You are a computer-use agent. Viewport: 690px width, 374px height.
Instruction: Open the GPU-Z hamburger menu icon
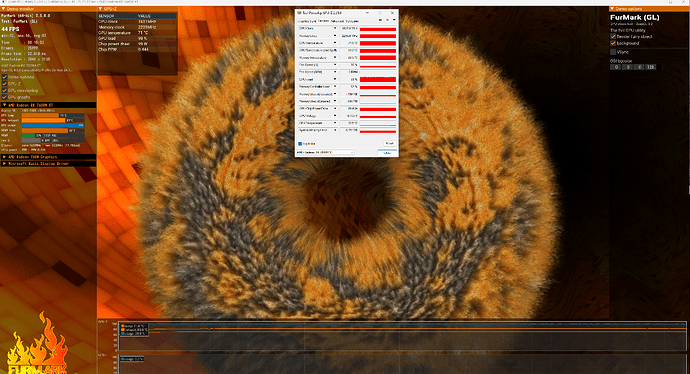pyautogui.click(x=393, y=20)
